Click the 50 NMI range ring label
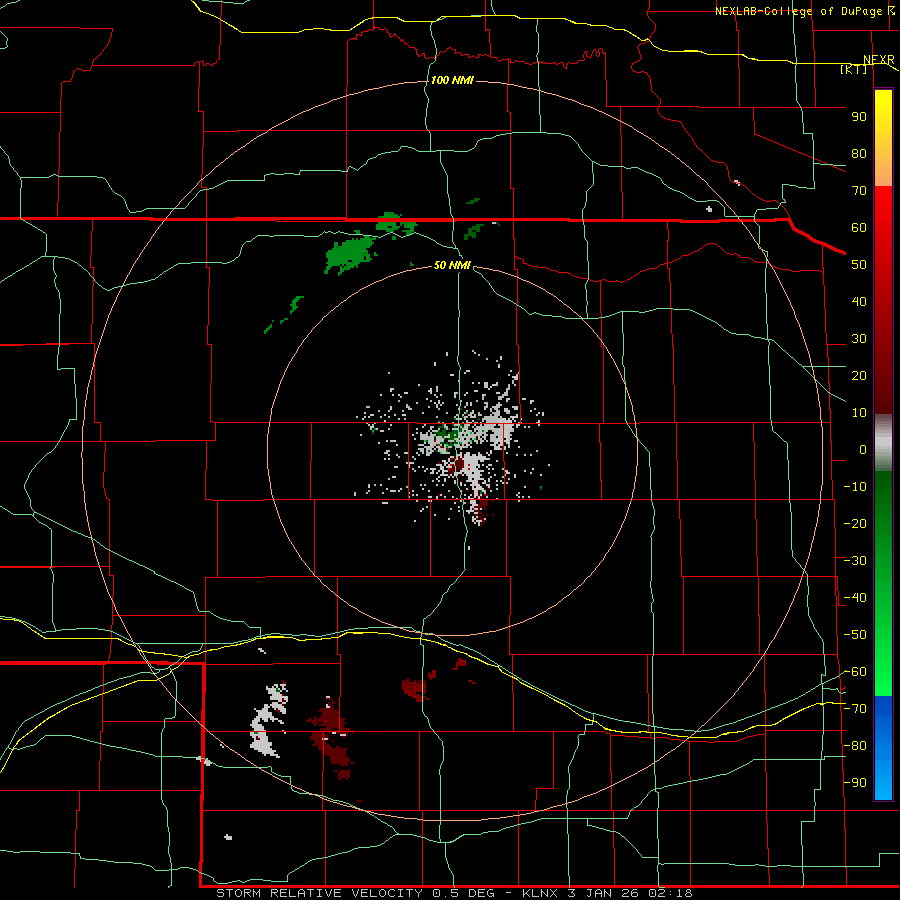Screen dimensions: 900x900 [x=452, y=265]
